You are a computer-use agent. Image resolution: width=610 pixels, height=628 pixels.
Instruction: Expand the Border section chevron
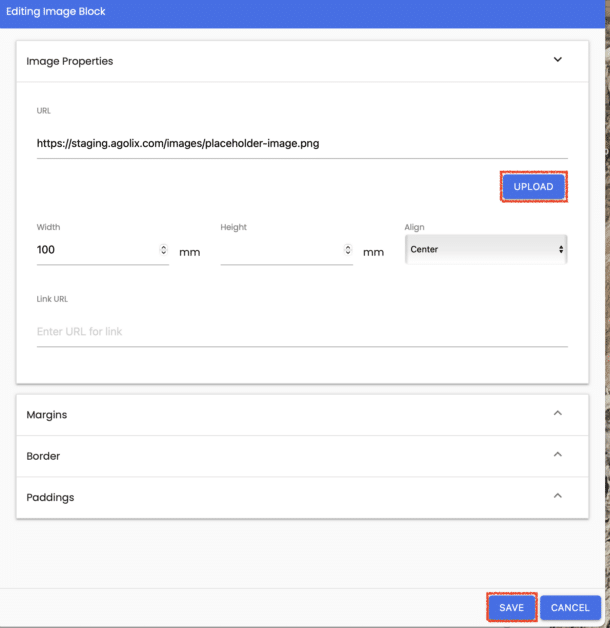pyautogui.click(x=558, y=454)
